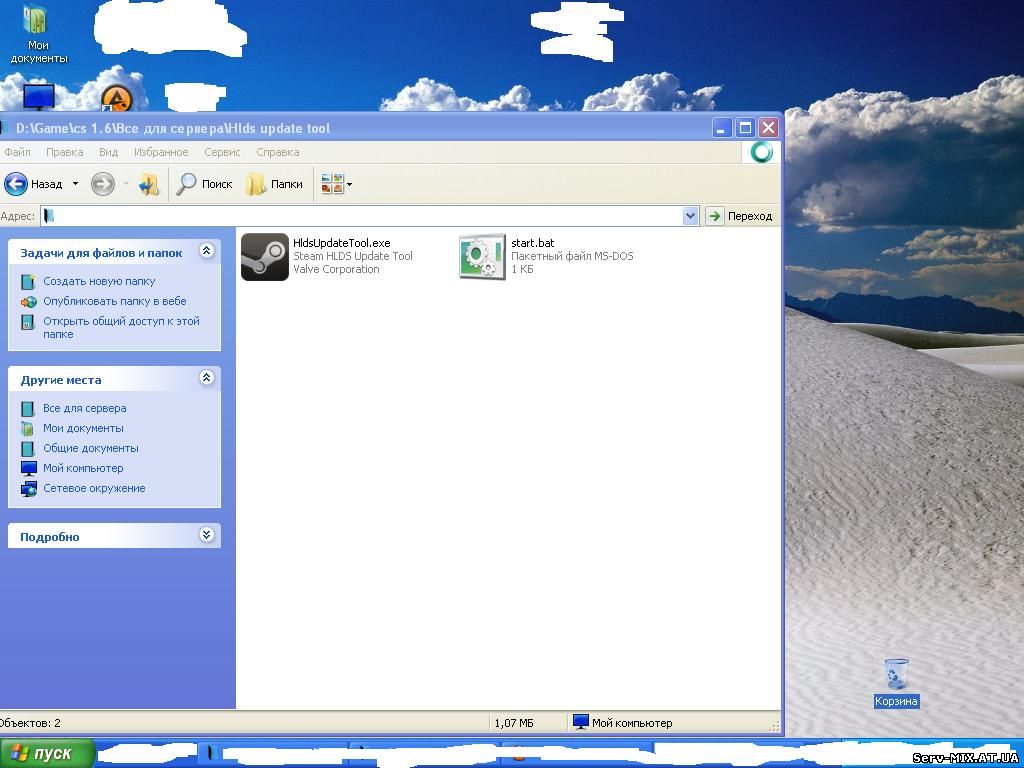Select the HldsUpdateTool.exe Steam icon
The height and width of the screenshot is (768, 1024).
click(x=264, y=257)
